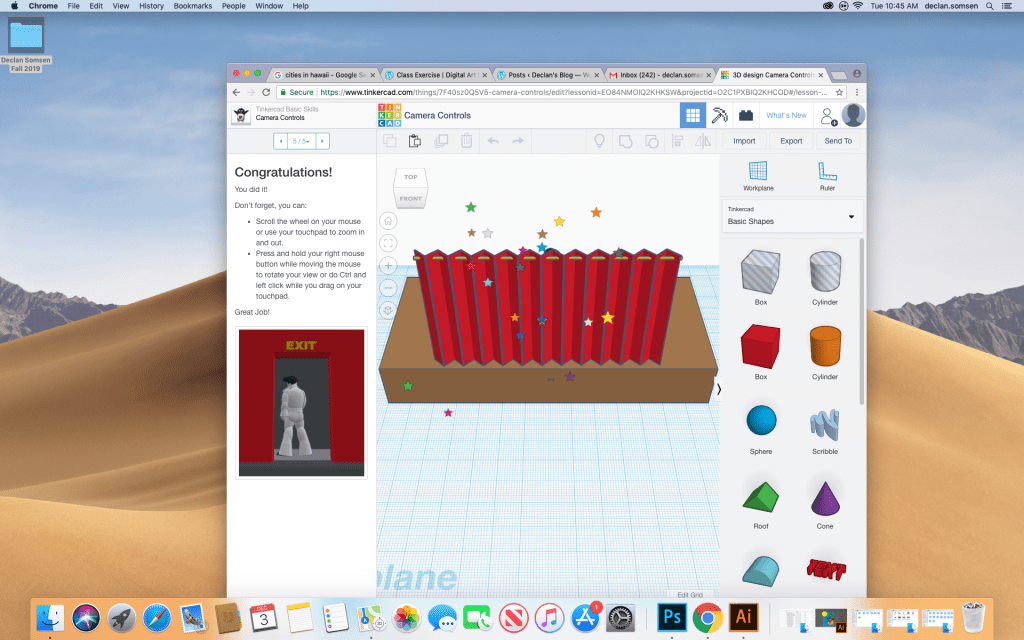Open Photoshop from the dock

673,617
